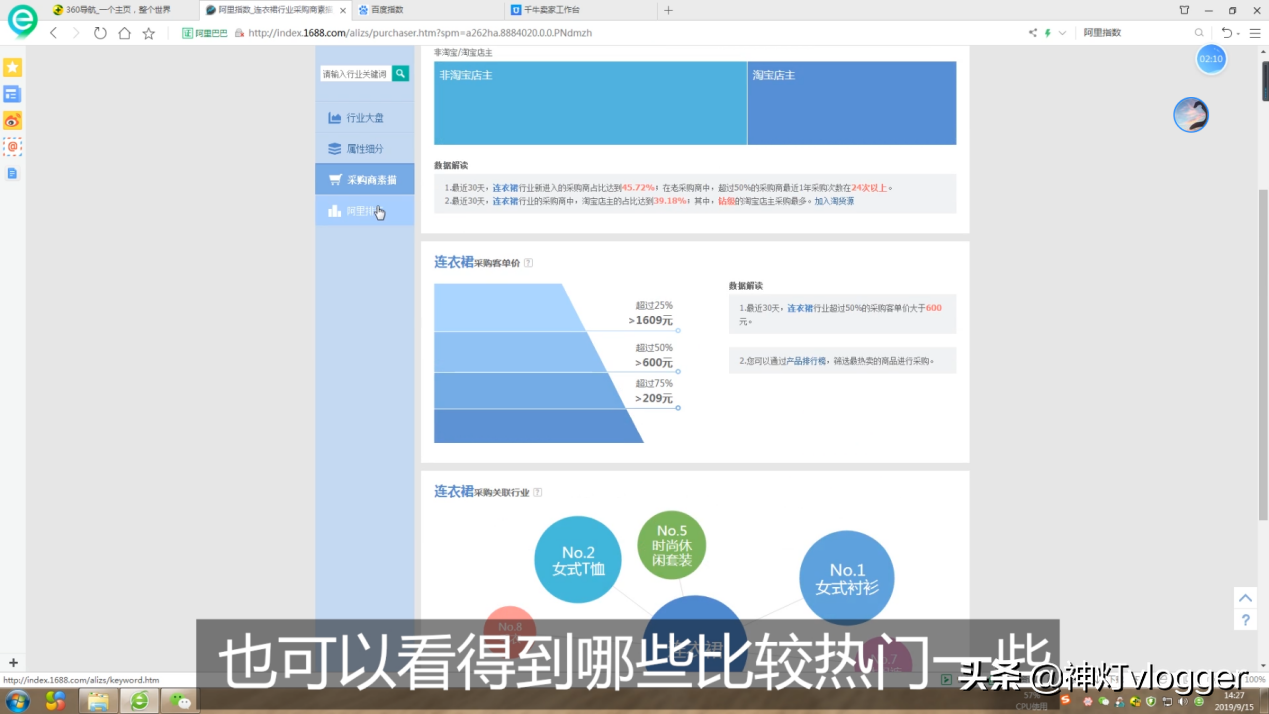
Task: Add a sidebar item with plus icon
Action: (13, 663)
